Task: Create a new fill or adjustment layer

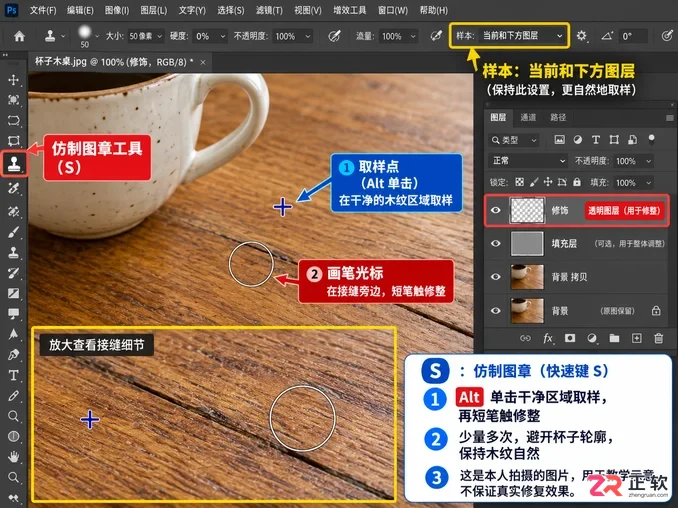Action: (x=592, y=338)
